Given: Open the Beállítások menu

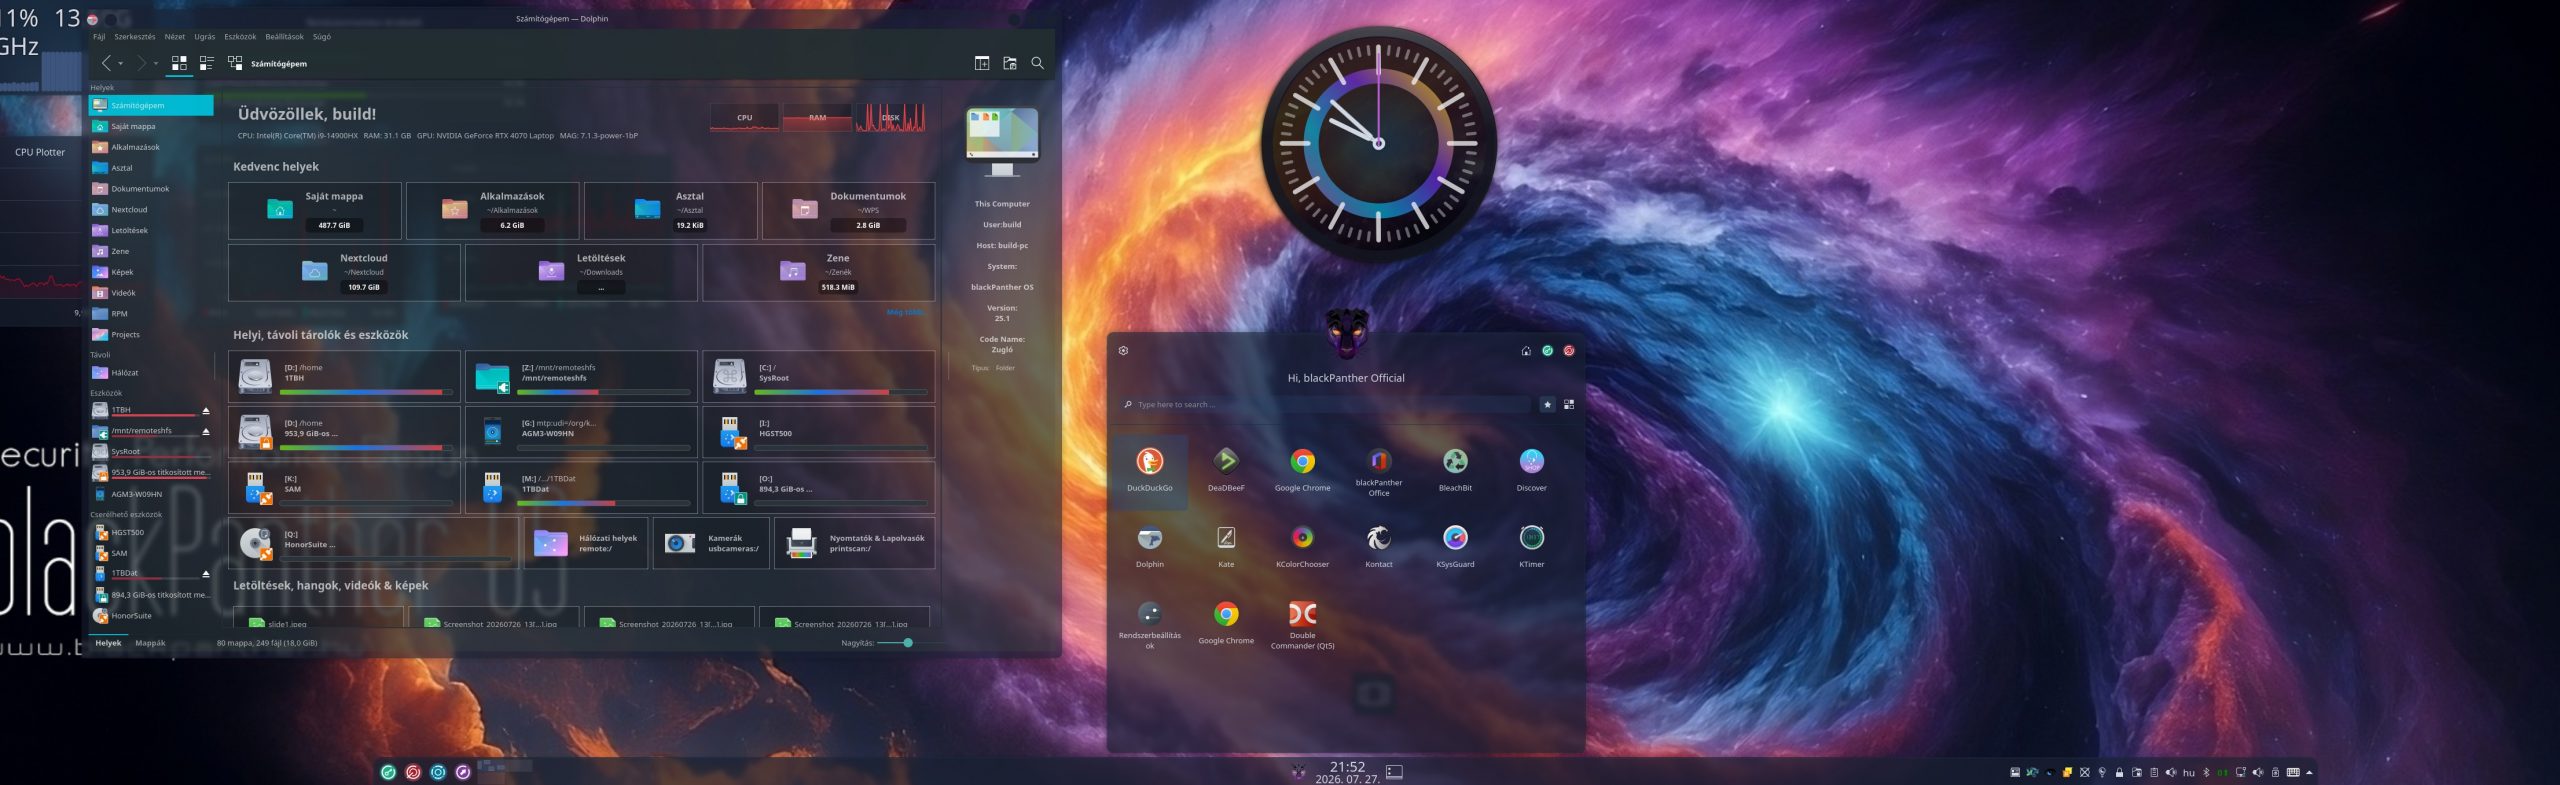Looking at the screenshot, I should (x=284, y=37).
